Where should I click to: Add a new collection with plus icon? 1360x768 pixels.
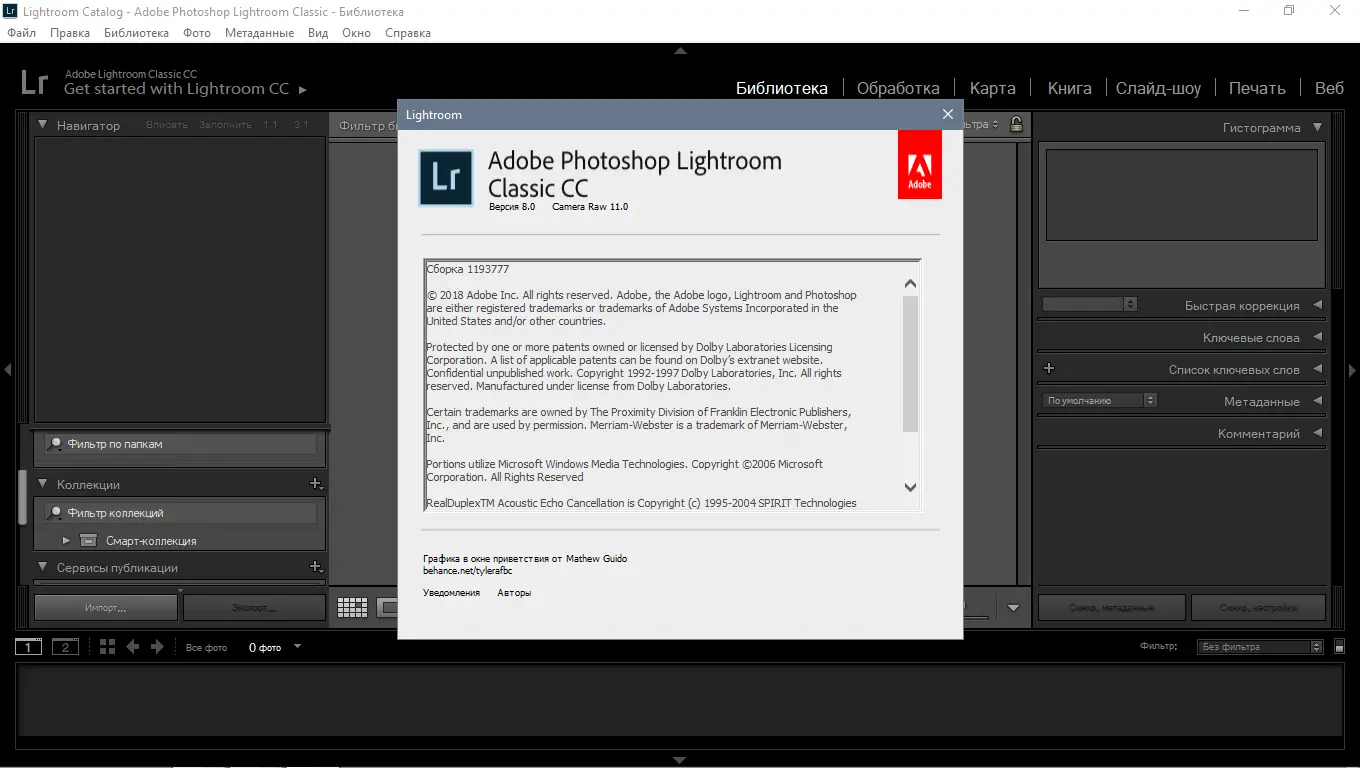(316, 484)
